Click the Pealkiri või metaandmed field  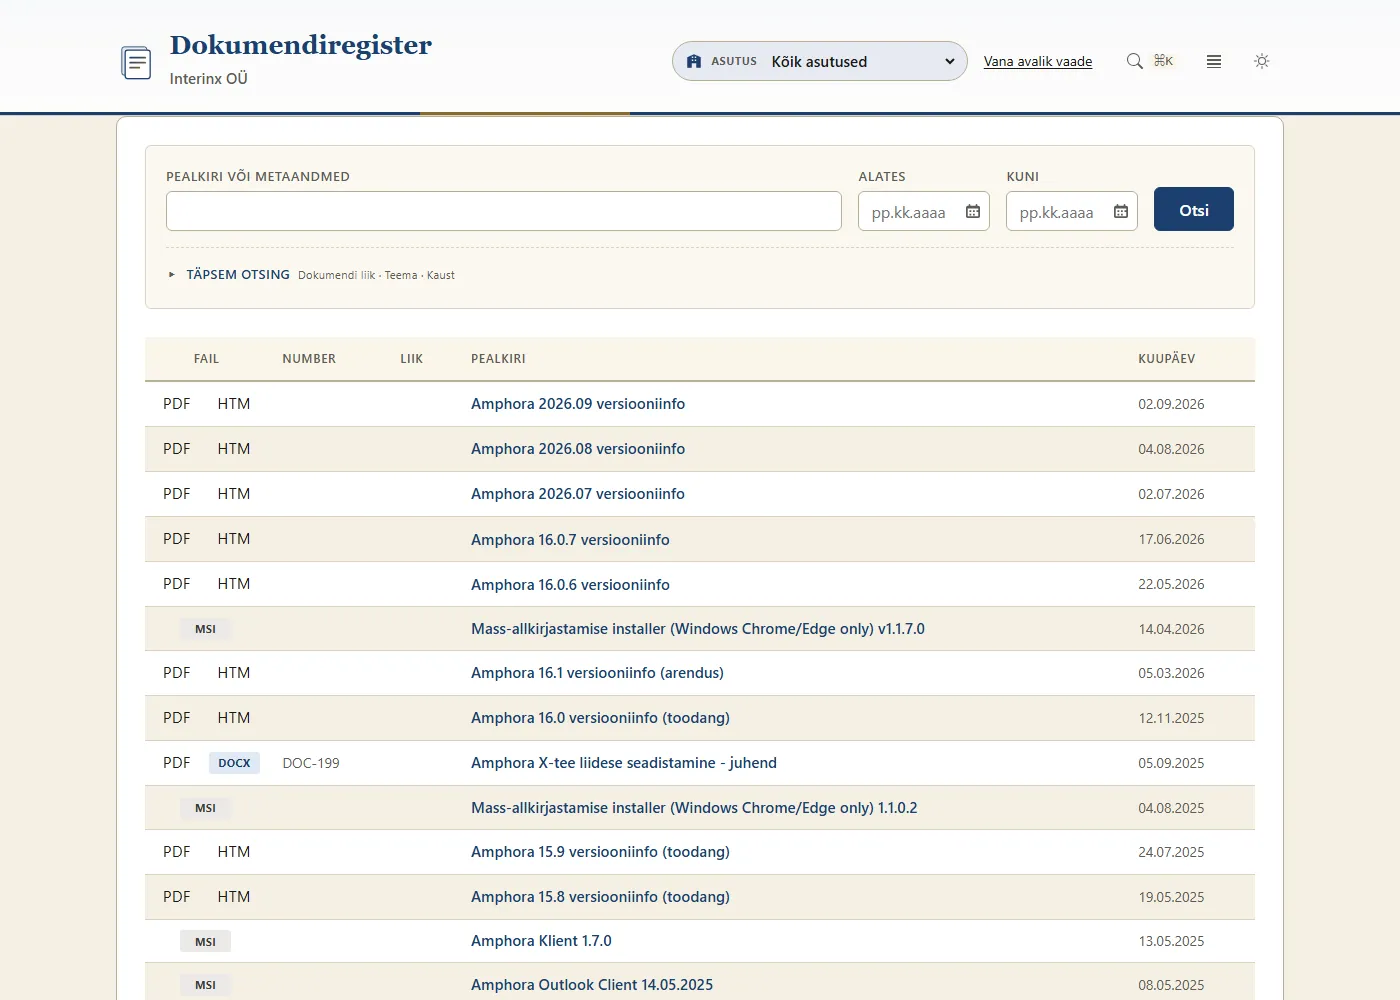pos(504,211)
